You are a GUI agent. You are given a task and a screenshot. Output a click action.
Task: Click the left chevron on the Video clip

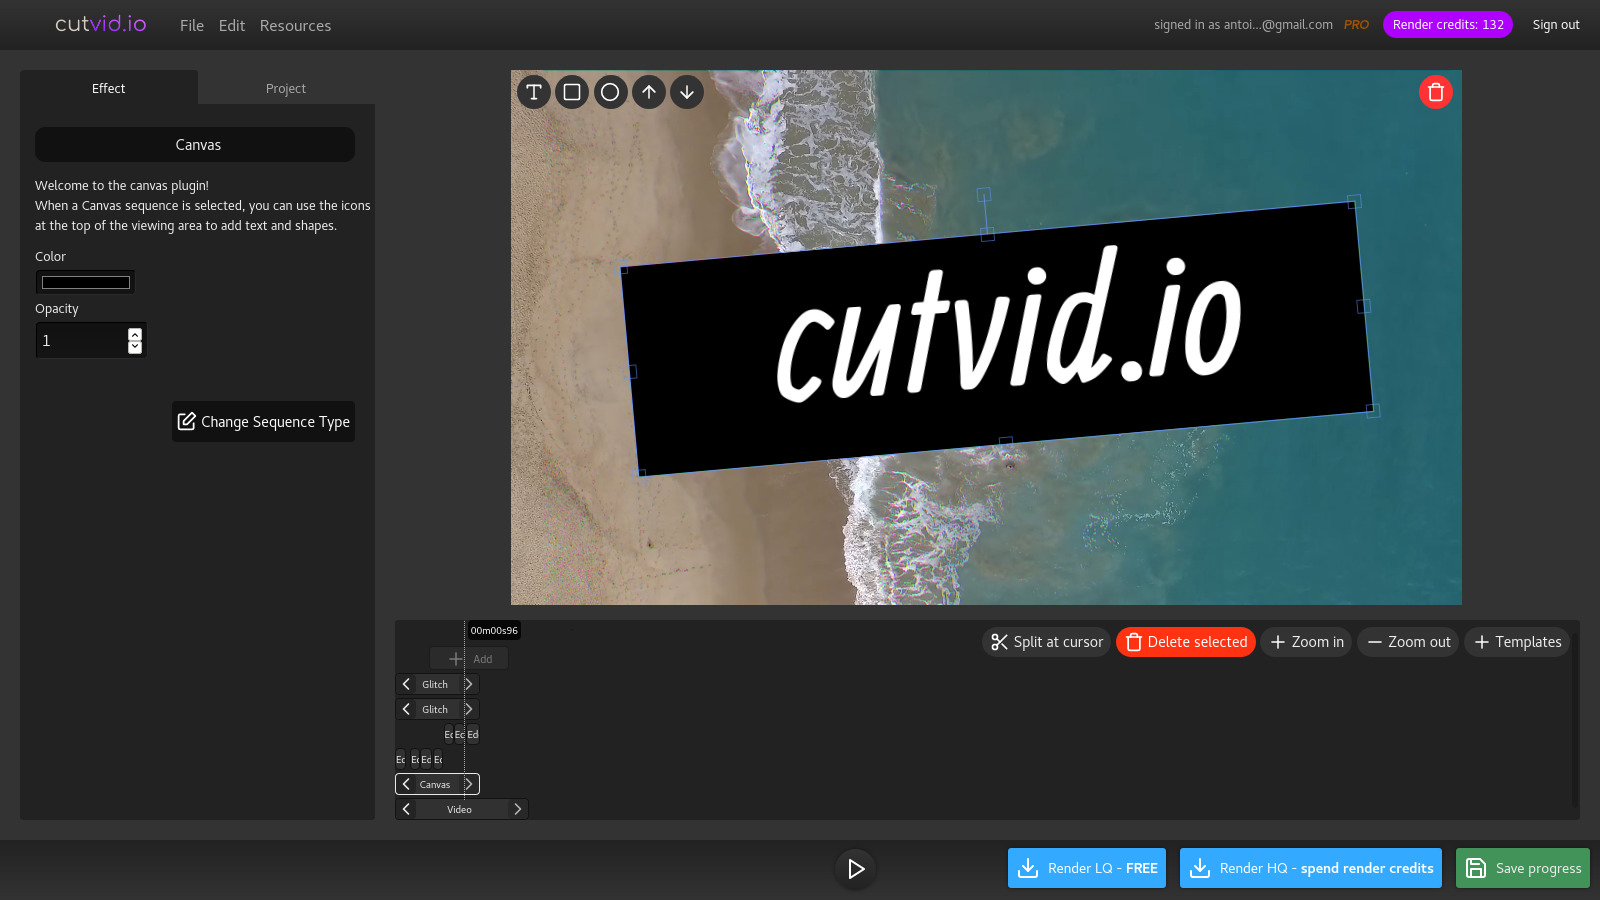[406, 809]
